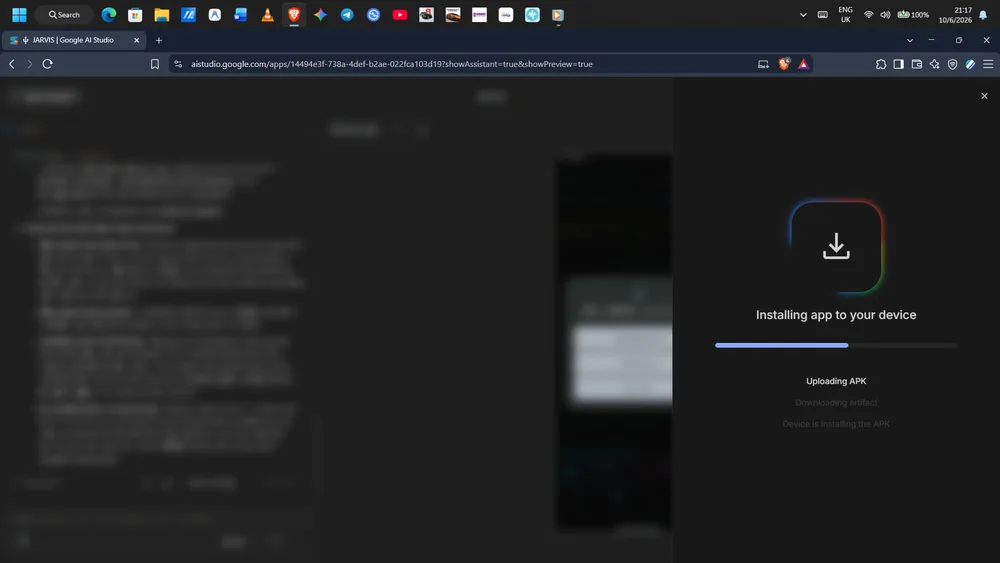The width and height of the screenshot is (1000, 563).
Task: Open the Windows Start menu
Action: click(x=19, y=15)
